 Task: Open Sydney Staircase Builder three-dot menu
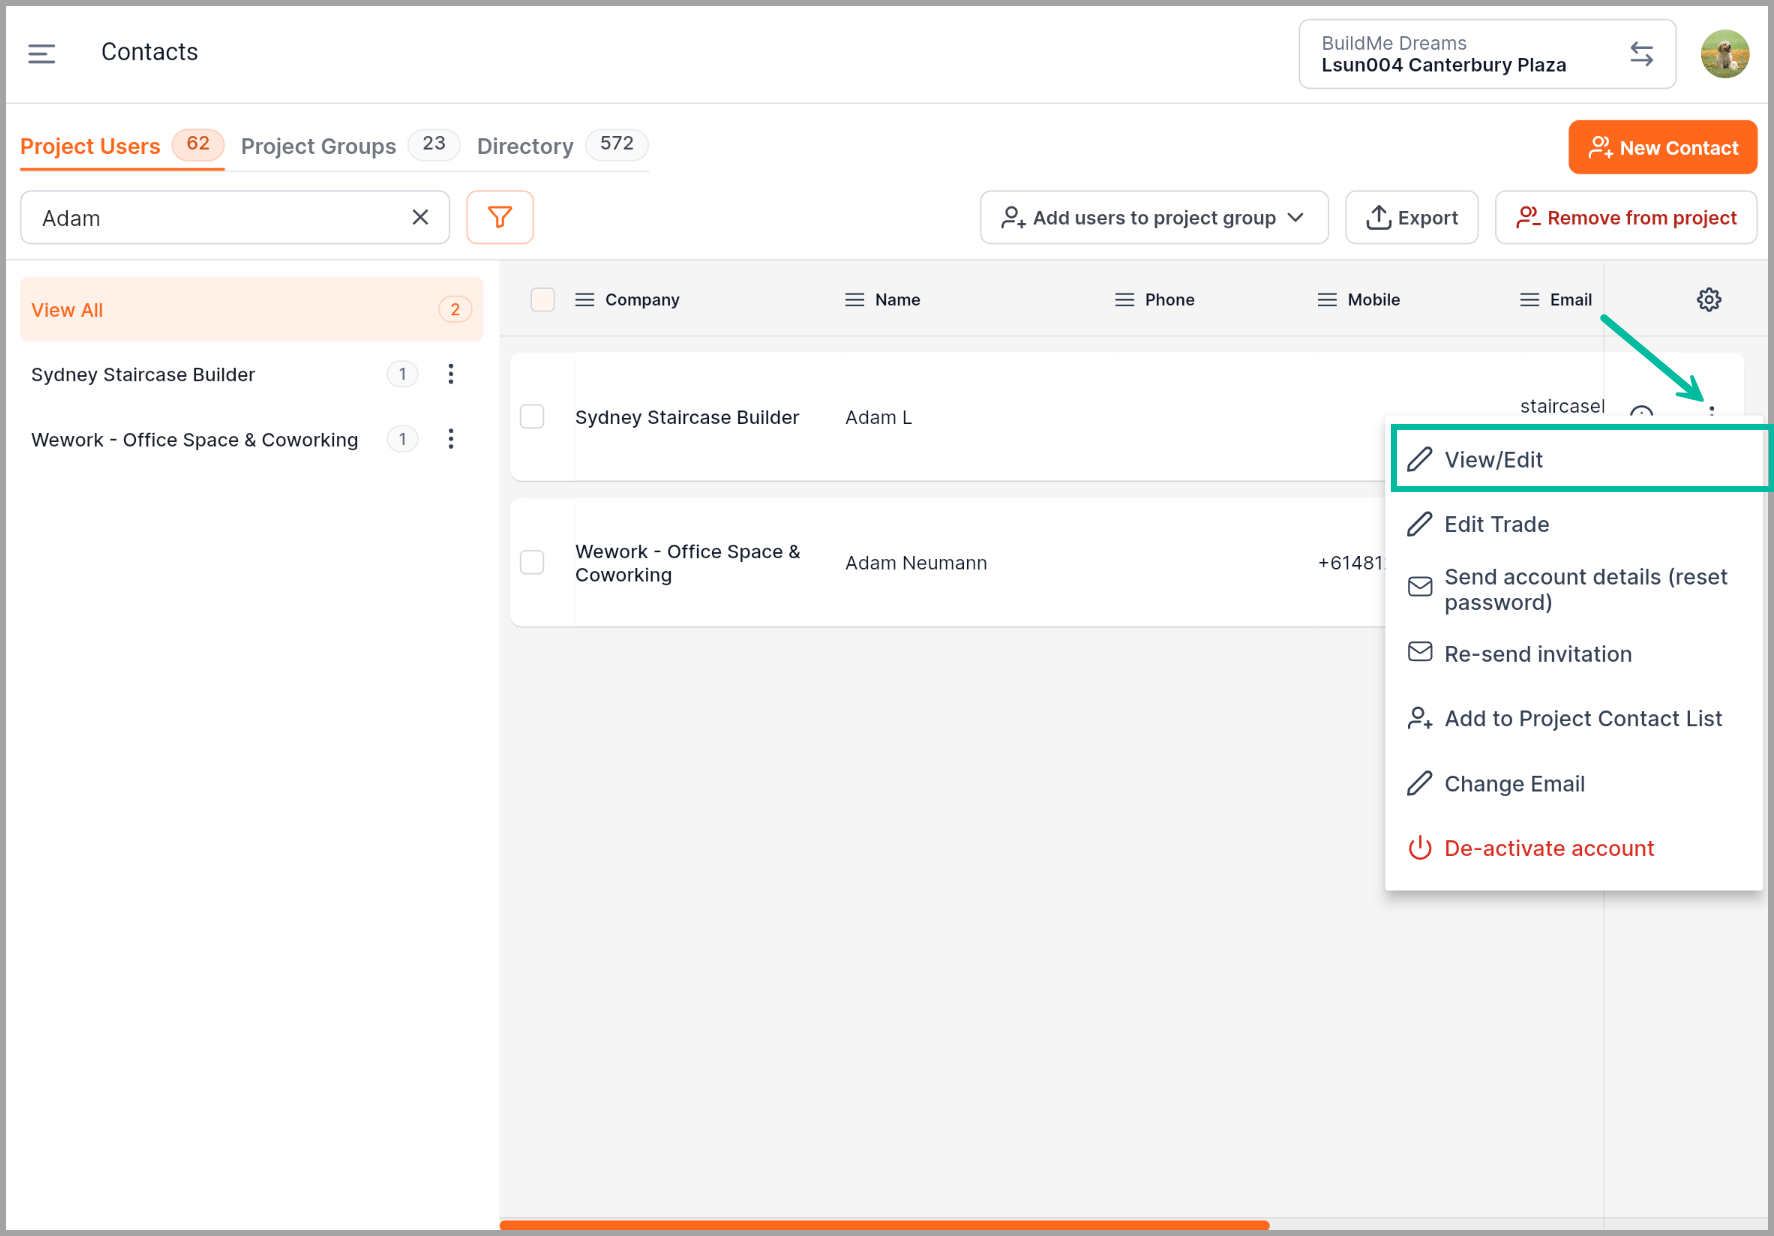click(x=451, y=374)
